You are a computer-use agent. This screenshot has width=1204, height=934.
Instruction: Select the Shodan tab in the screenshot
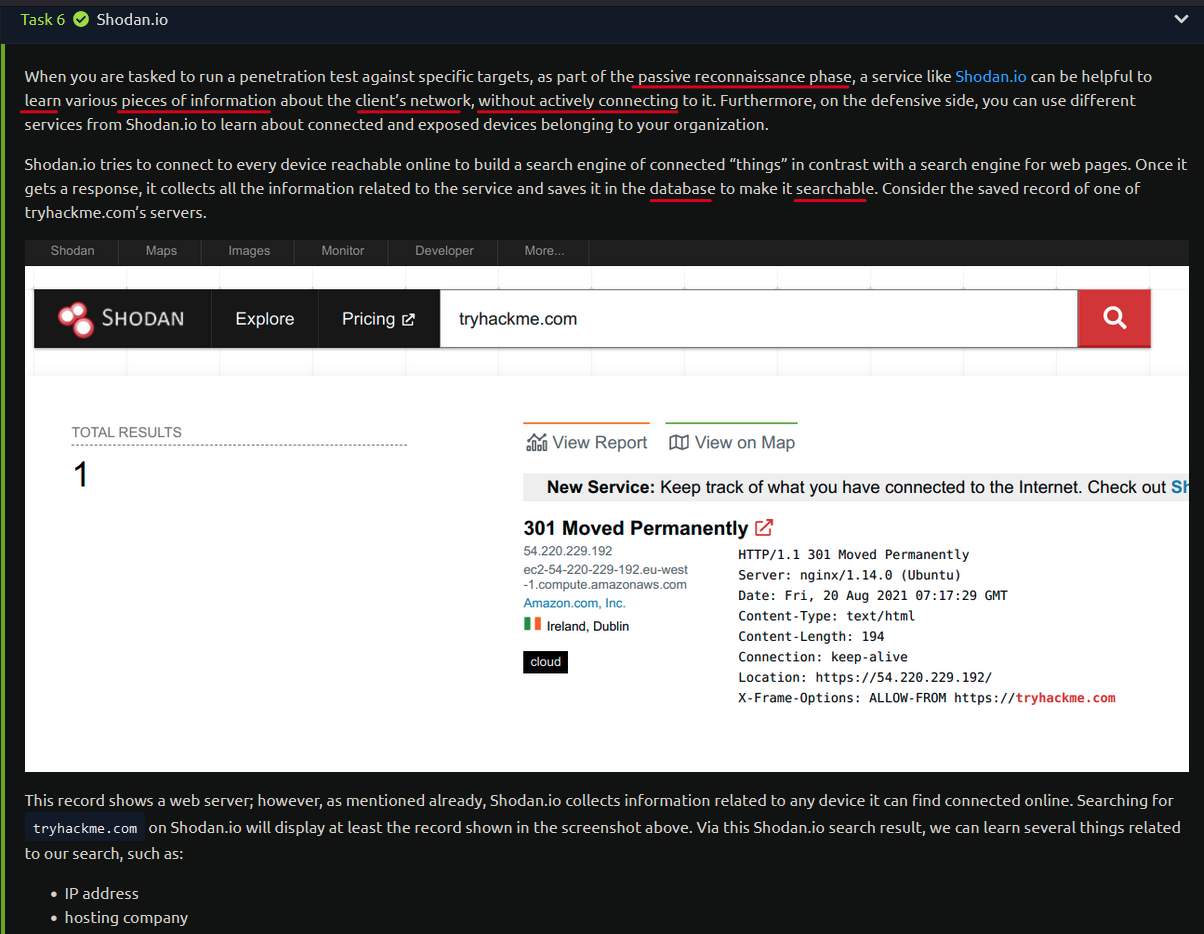click(x=73, y=251)
